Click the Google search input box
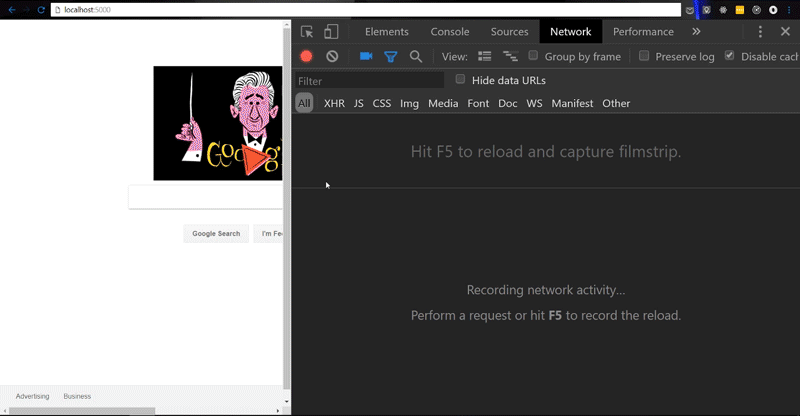The height and width of the screenshot is (416, 800). (206, 197)
